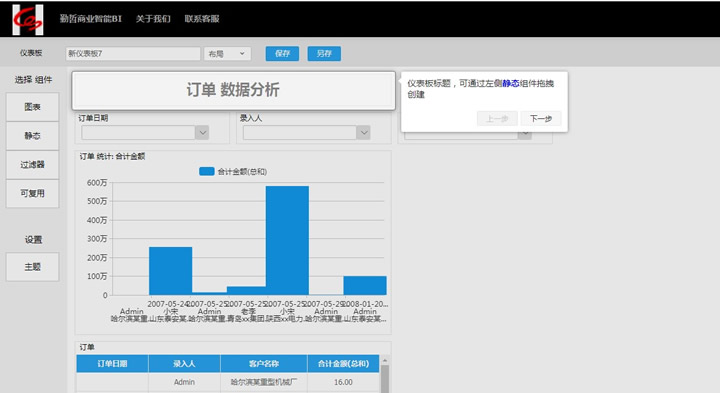Select the 图表 chart component
This screenshot has height=393, width=720.
click(33, 107)
